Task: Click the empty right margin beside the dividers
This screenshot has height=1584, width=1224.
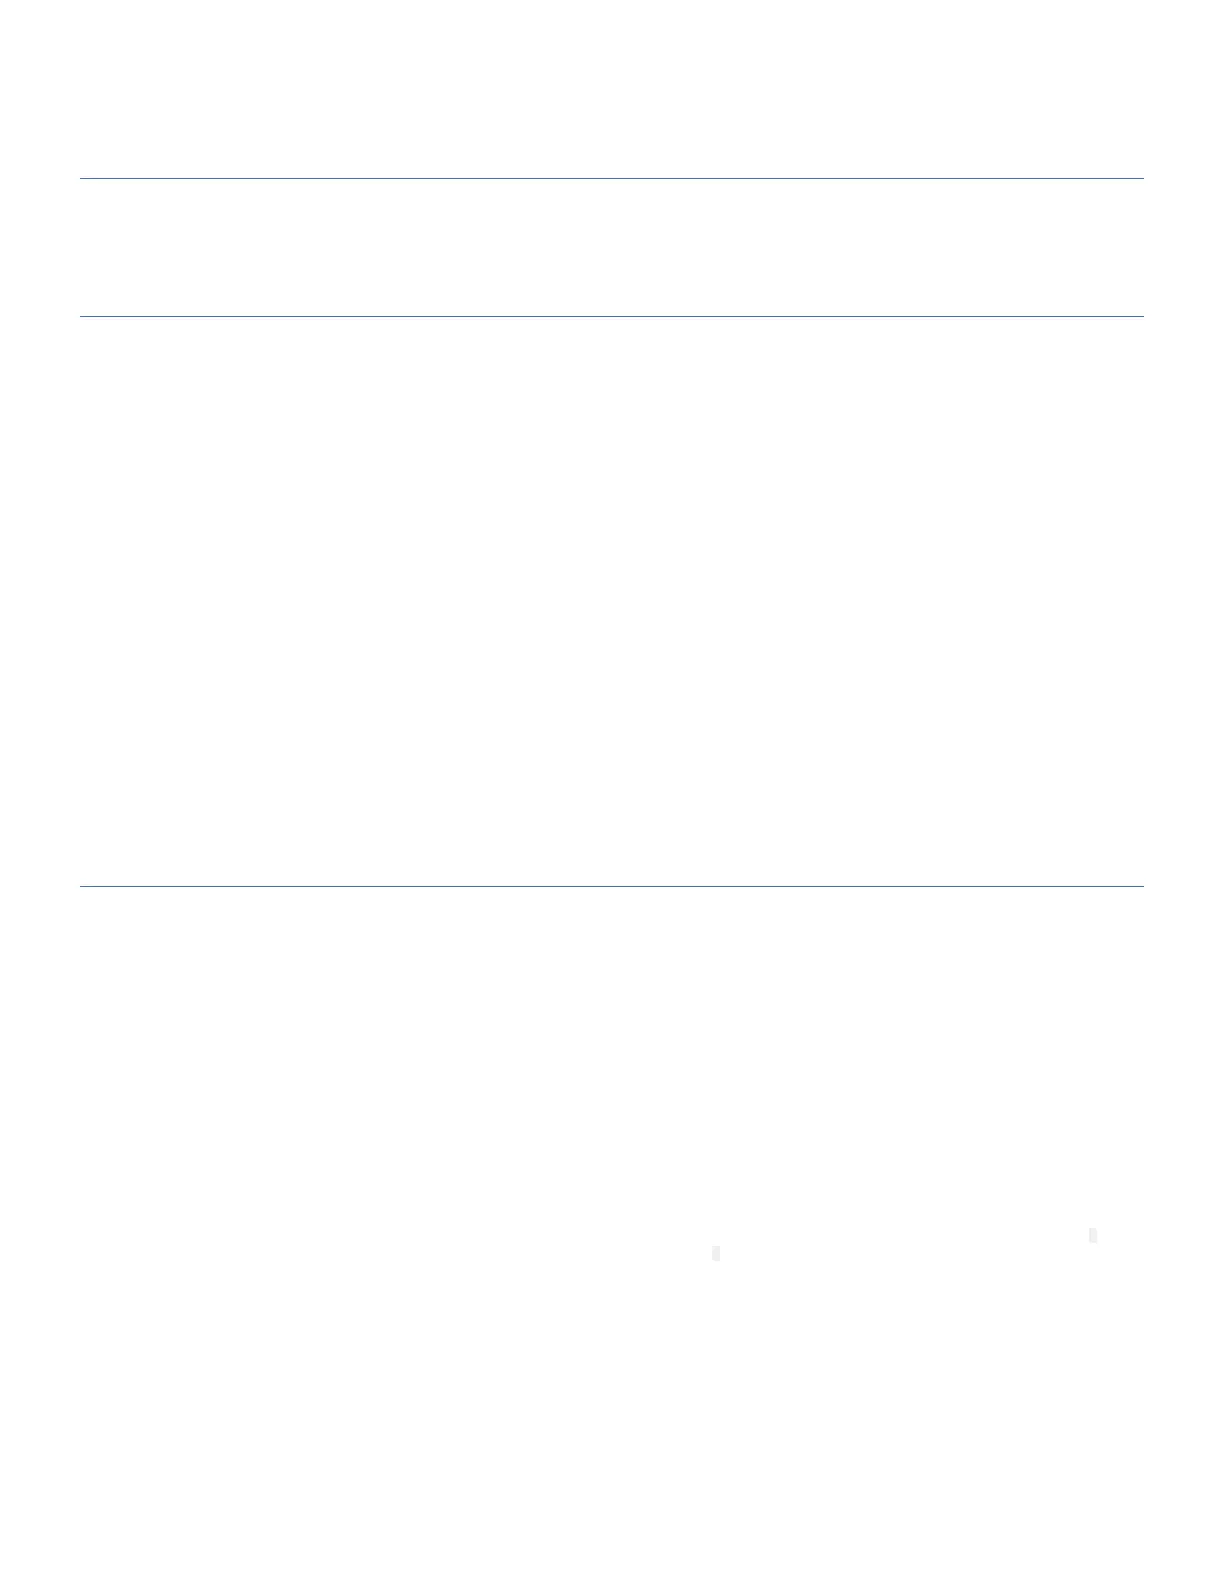Action: (1184, 600)
